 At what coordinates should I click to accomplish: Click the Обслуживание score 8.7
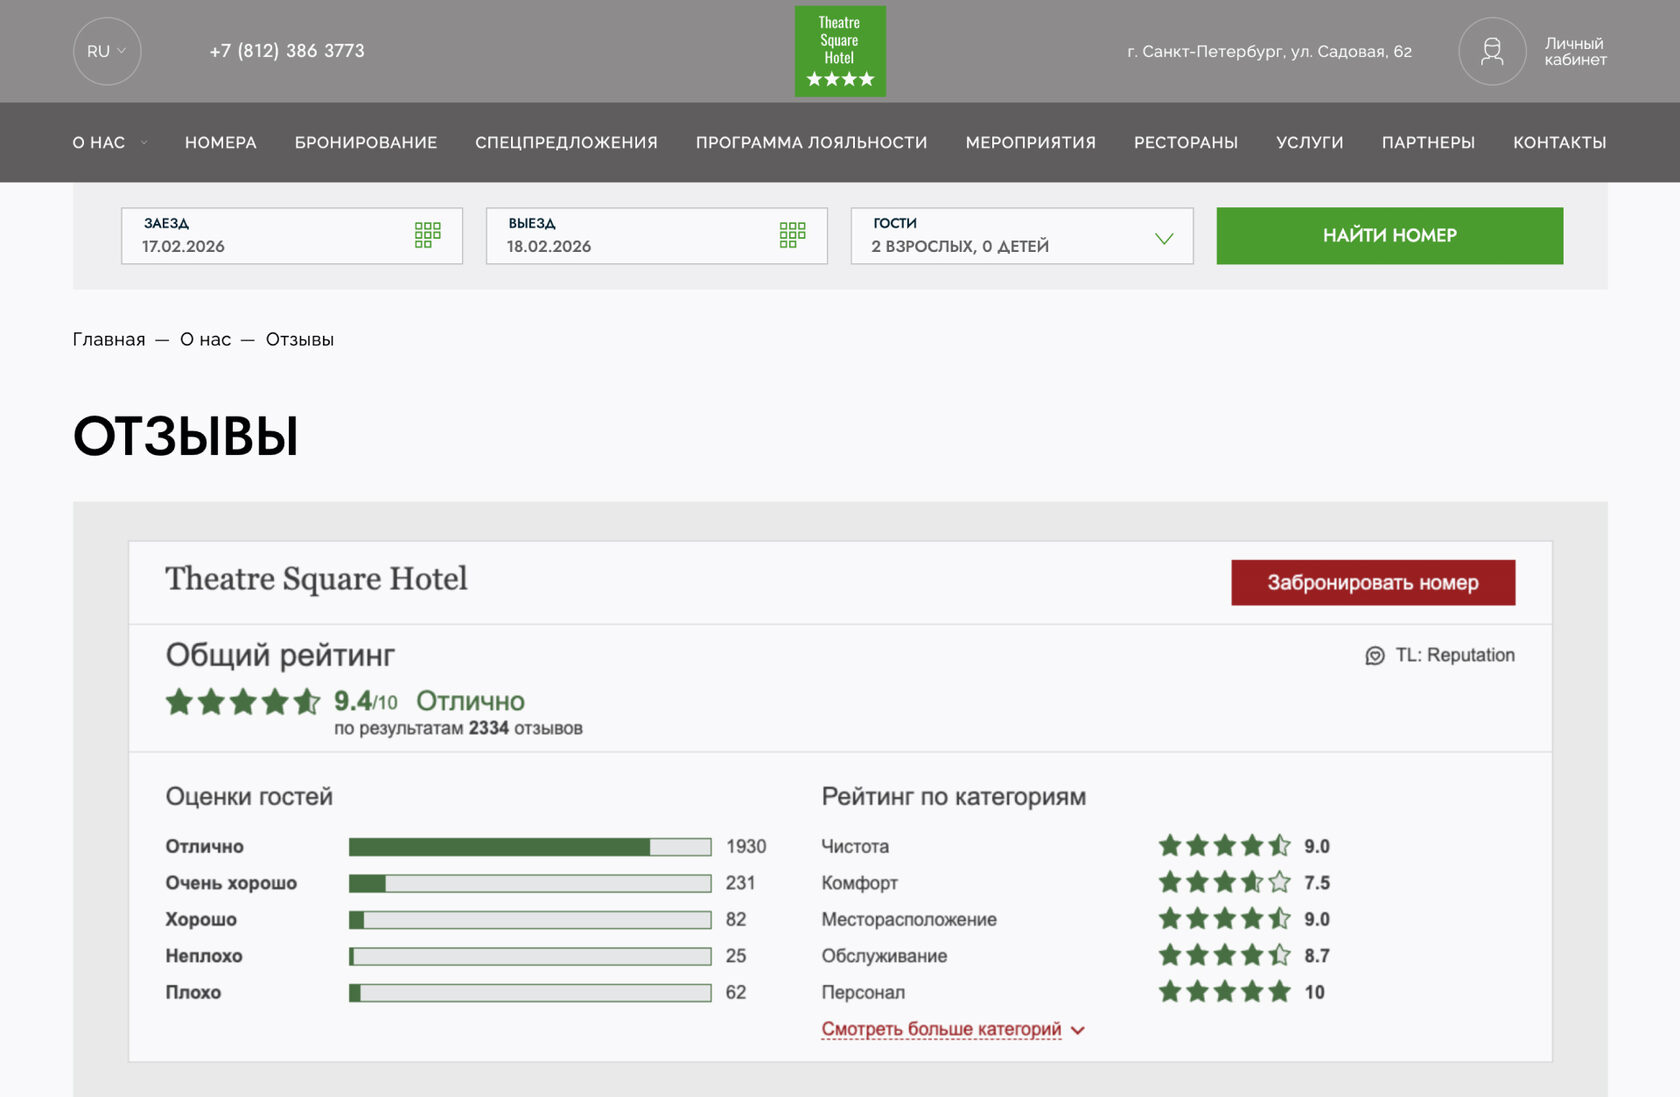tap(1317, 956)
